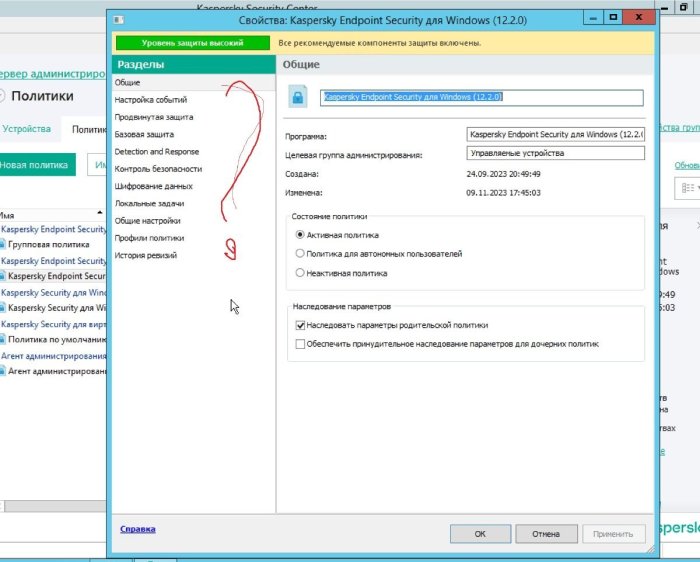The width and height of the screenshot is (700, 562).
Task: Click the policy lock icon
Action: pos(298,96)
